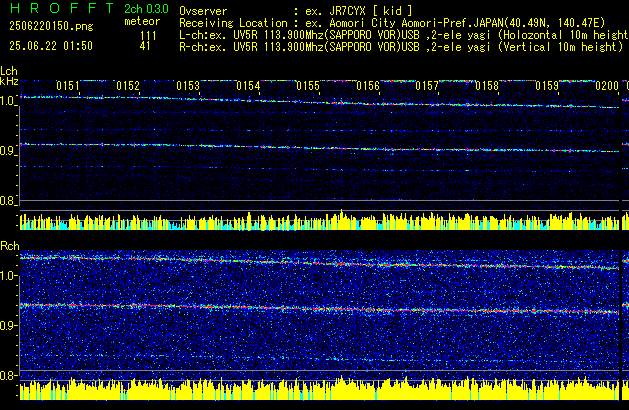Click the R-ch receiver description line
Image resolution: width=629 pixels, height=410 pixels.
point(401,47)
